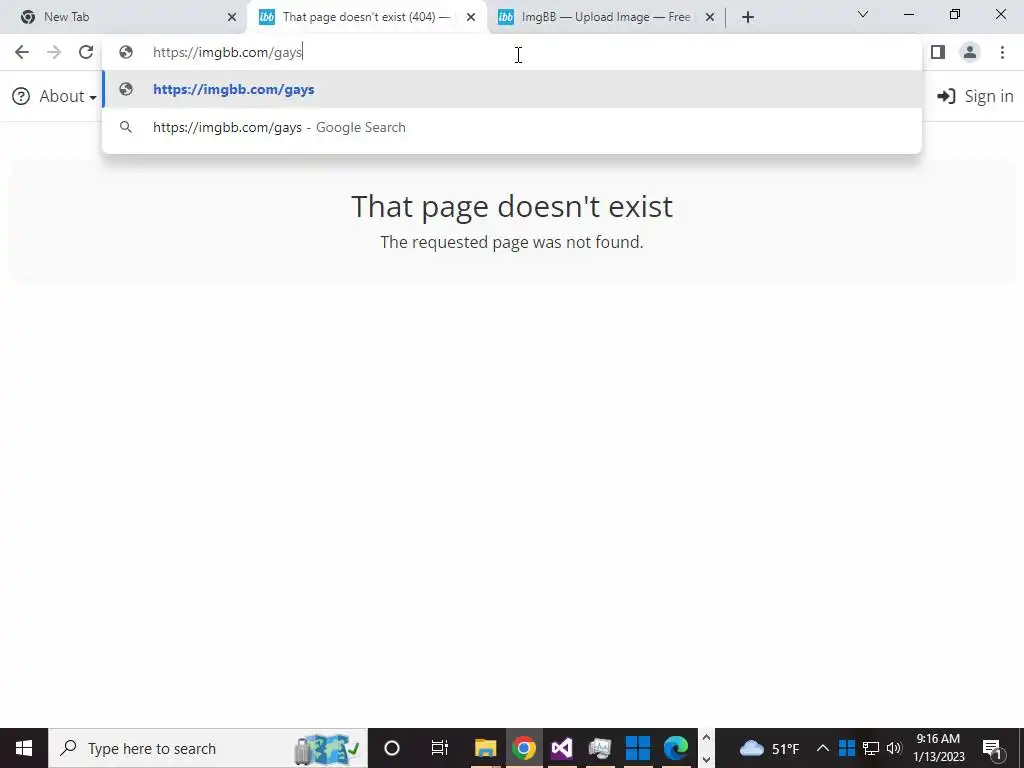Screen dimensions: 1024x768
Task: Click the "That page doesn't exist" heading
Action: pos(512,206)
